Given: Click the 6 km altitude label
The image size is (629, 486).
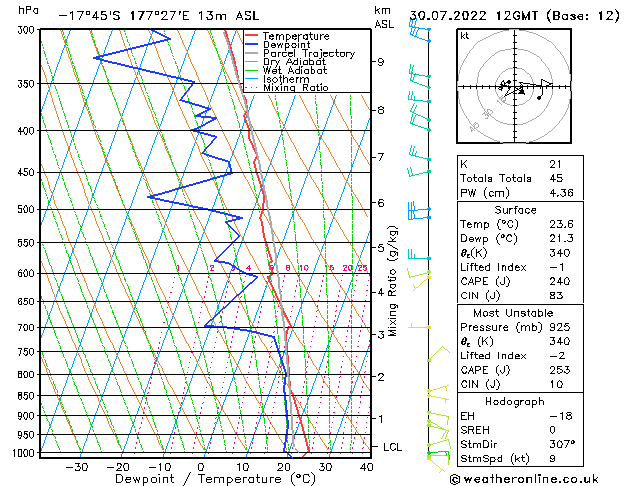Looking at the screenshot, I should (380, 203).
